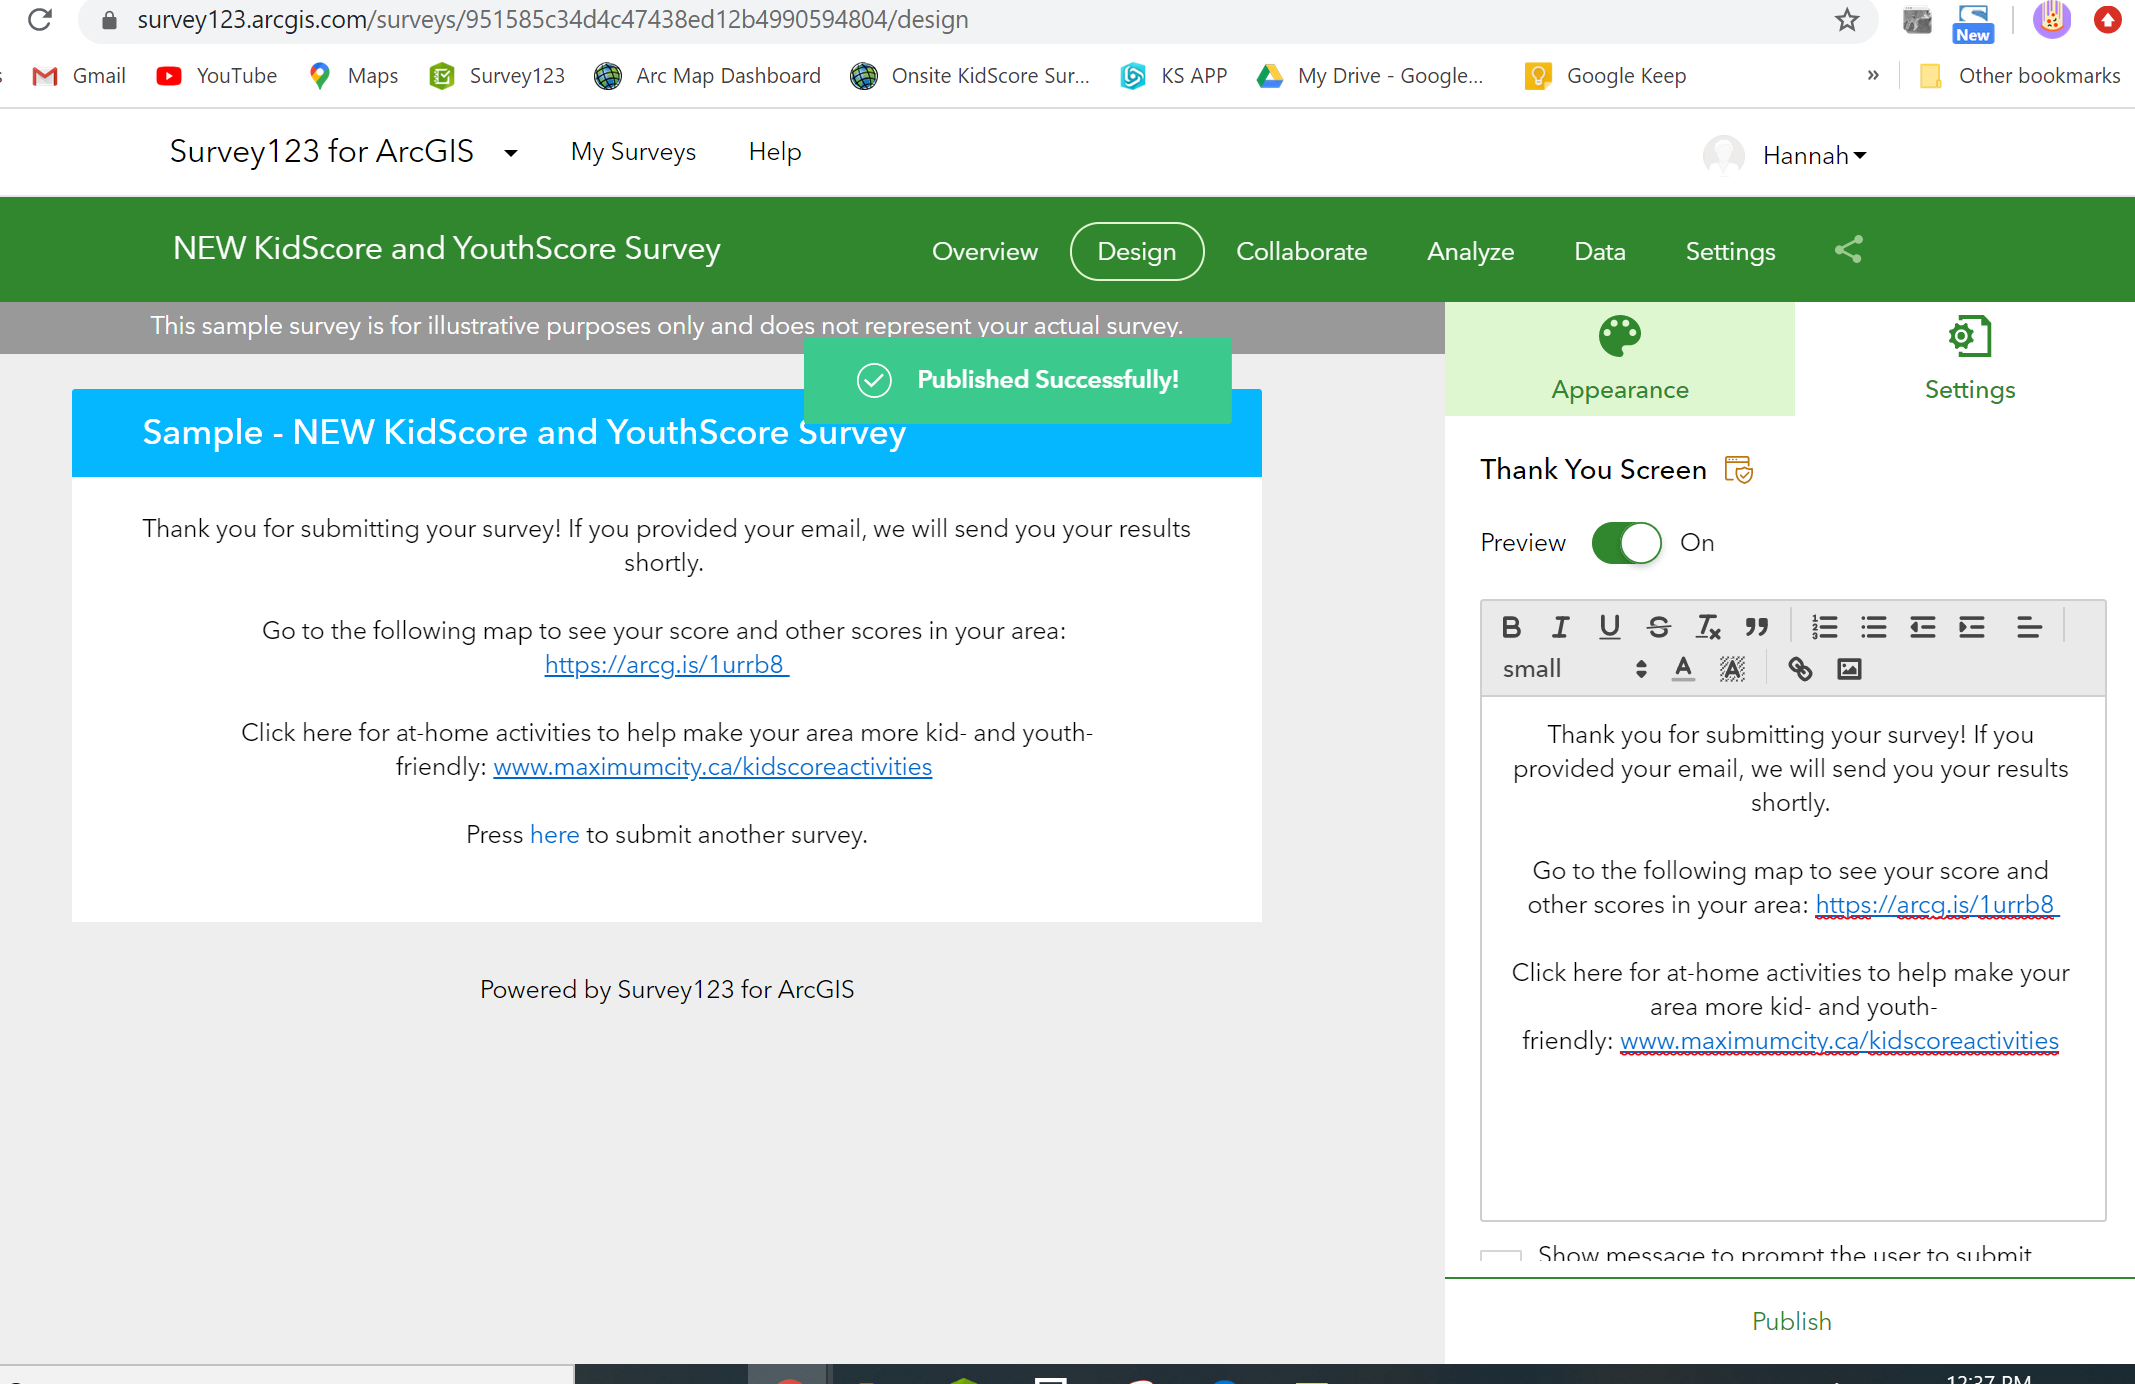Bookmark this page with star icon
This screenshot has width=2135, height=1384.
pos(1846,20)
